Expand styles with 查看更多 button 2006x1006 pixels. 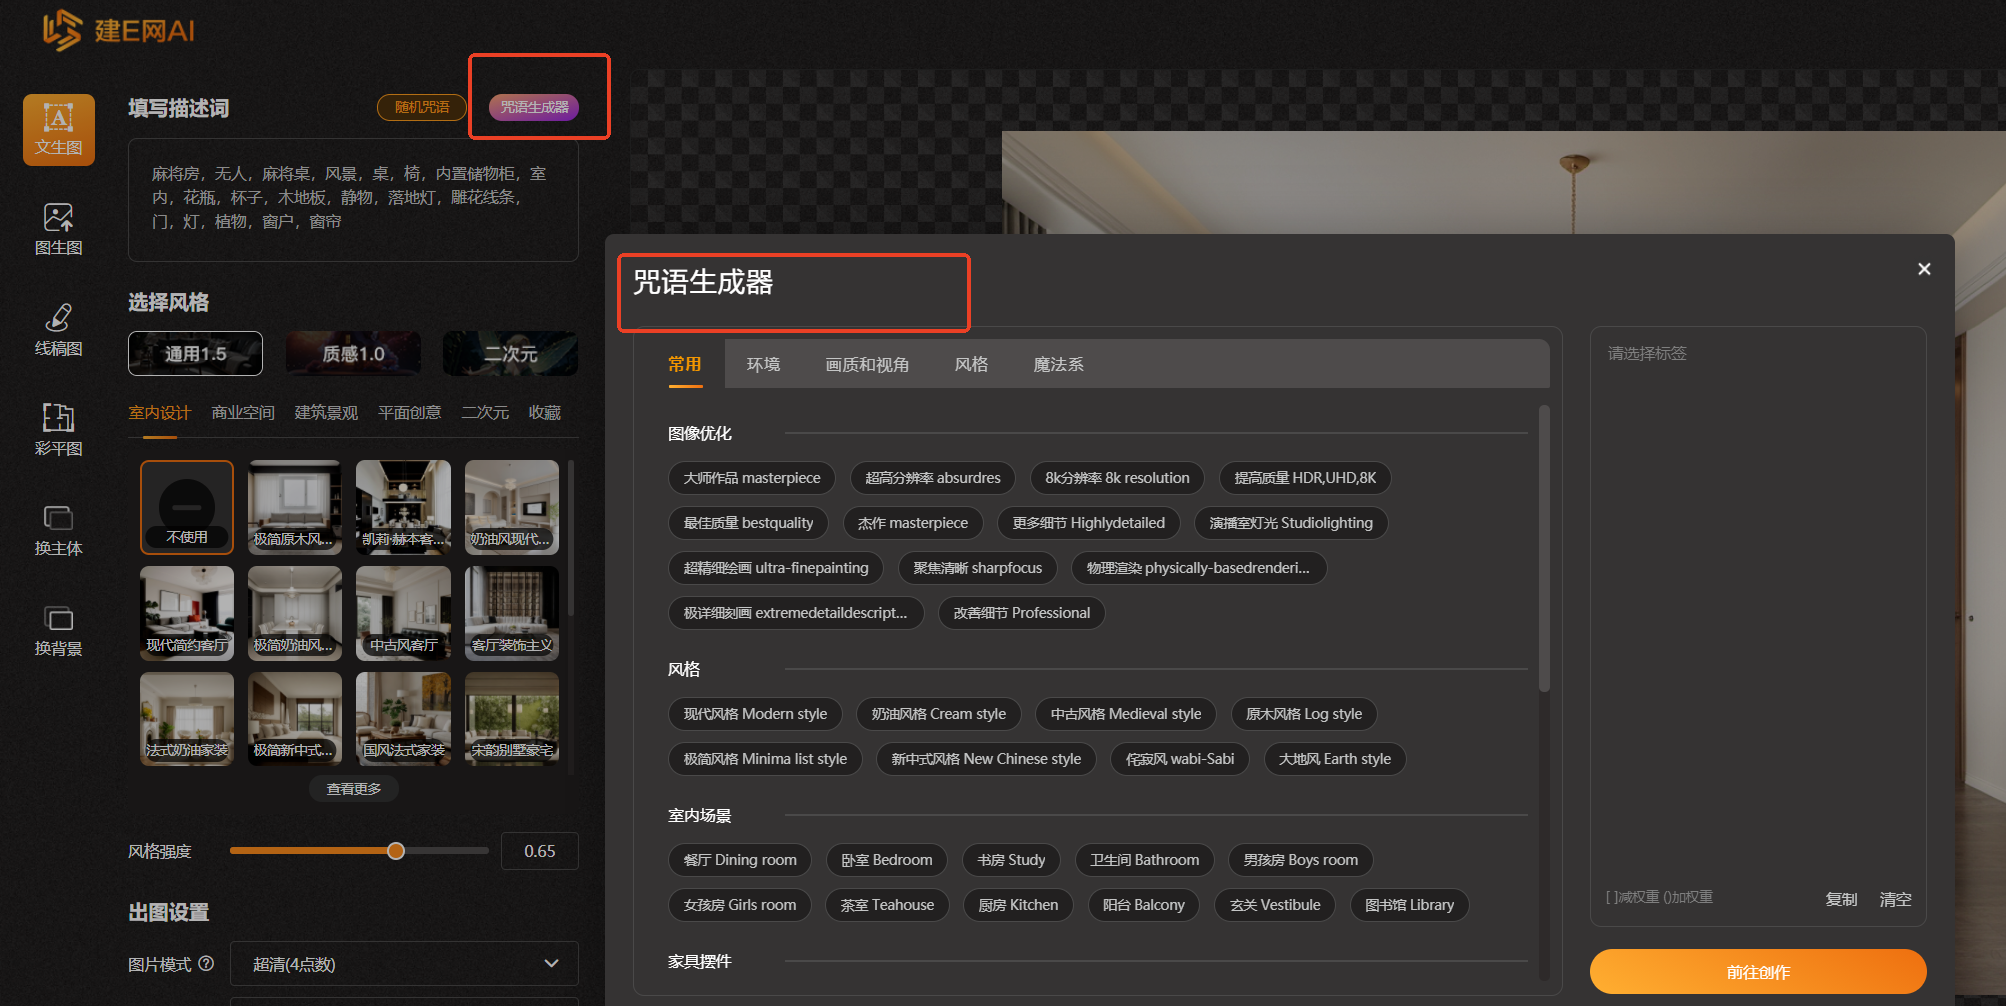pyautogui.click(x=354, y=789)
